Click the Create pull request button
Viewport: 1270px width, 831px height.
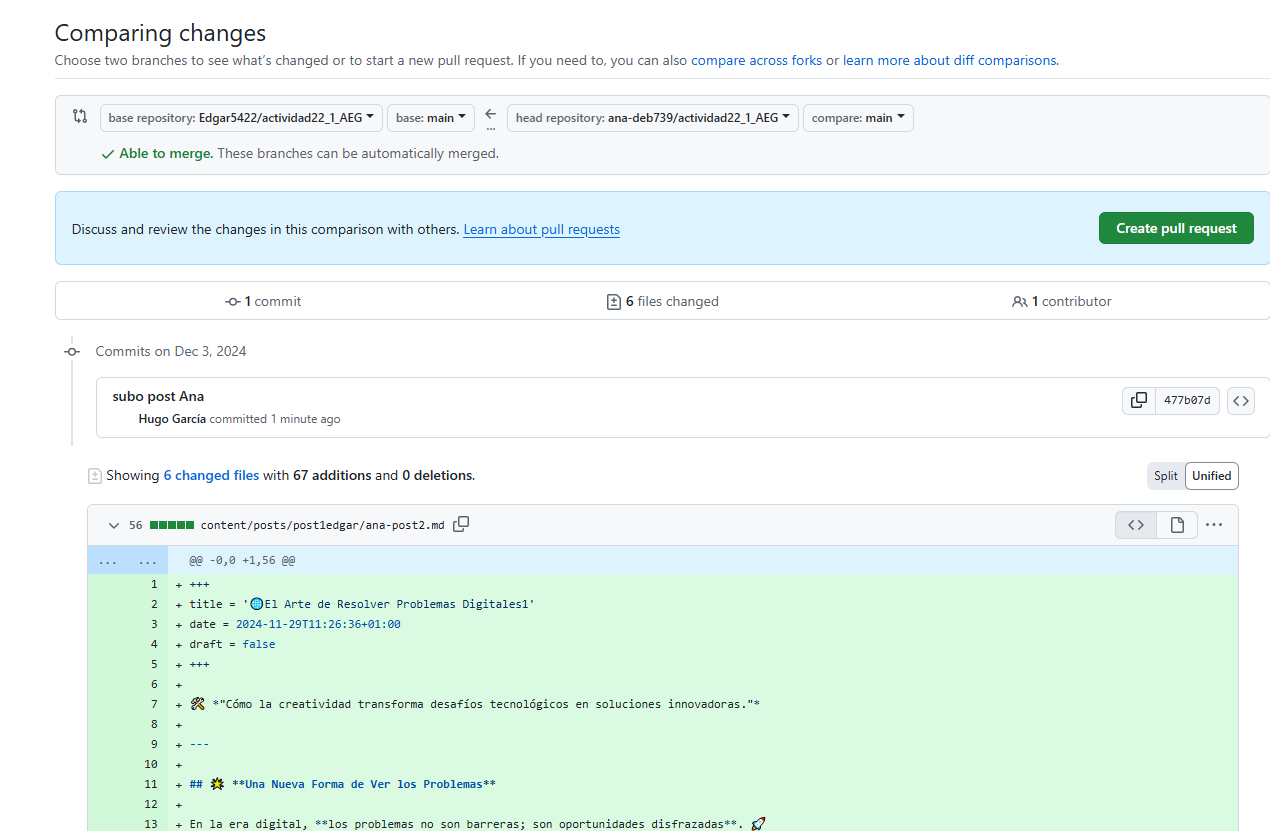coord(1175,228)
